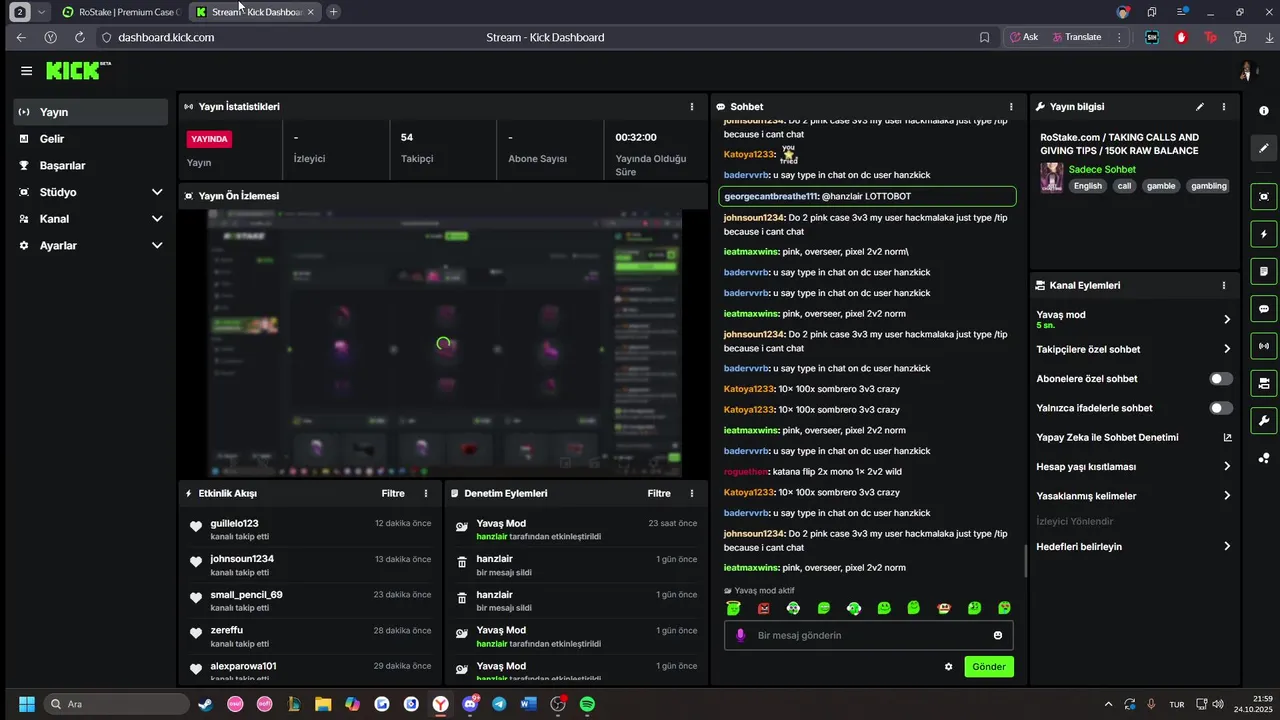1280x720 pixels.
Task: Open a new browser tab with the plus button
Action: (x=333, y=12)
